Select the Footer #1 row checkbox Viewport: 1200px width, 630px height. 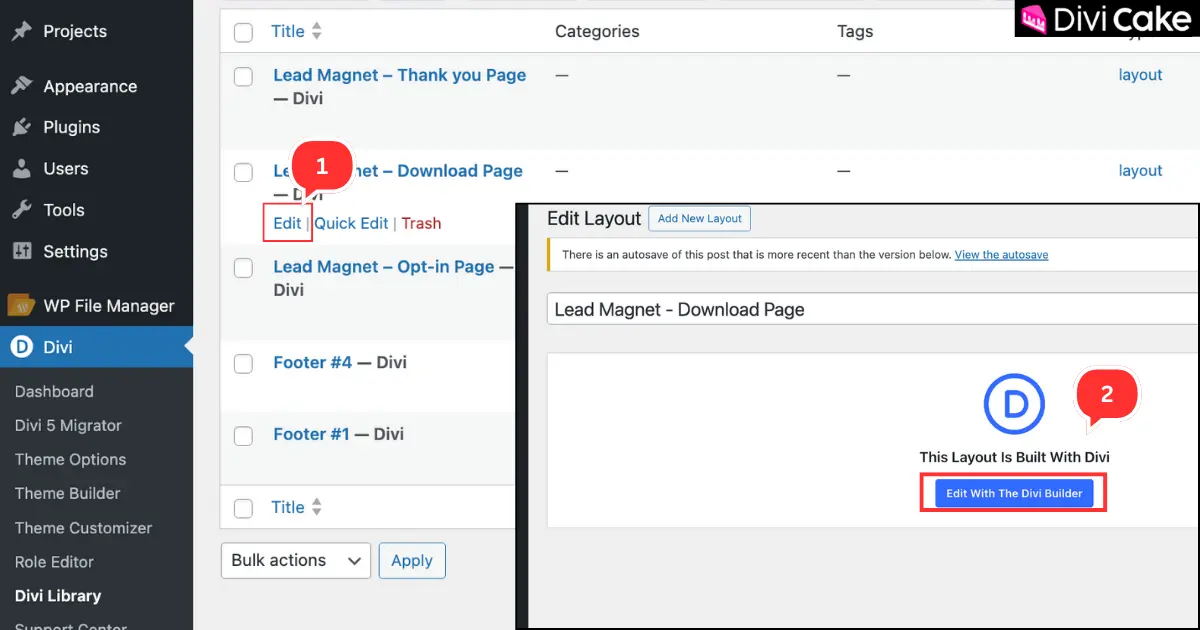pyautogui.click(x=243, y=435)
